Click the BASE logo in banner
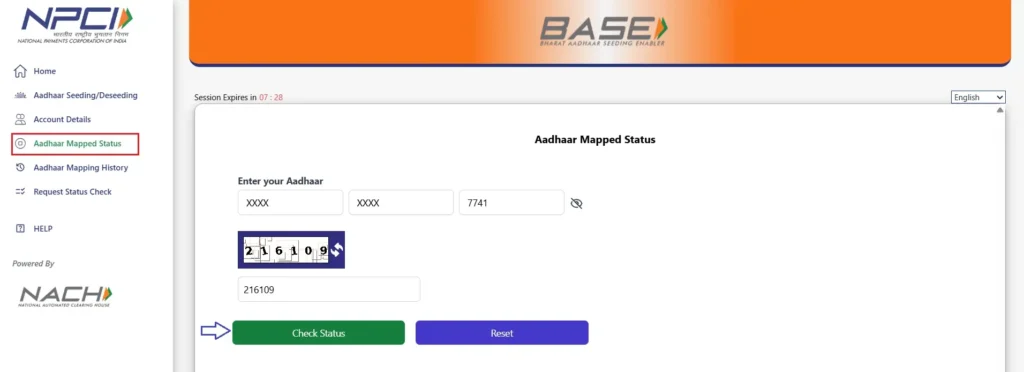This screenshot has width=1024, height=372. pos(603,31)
